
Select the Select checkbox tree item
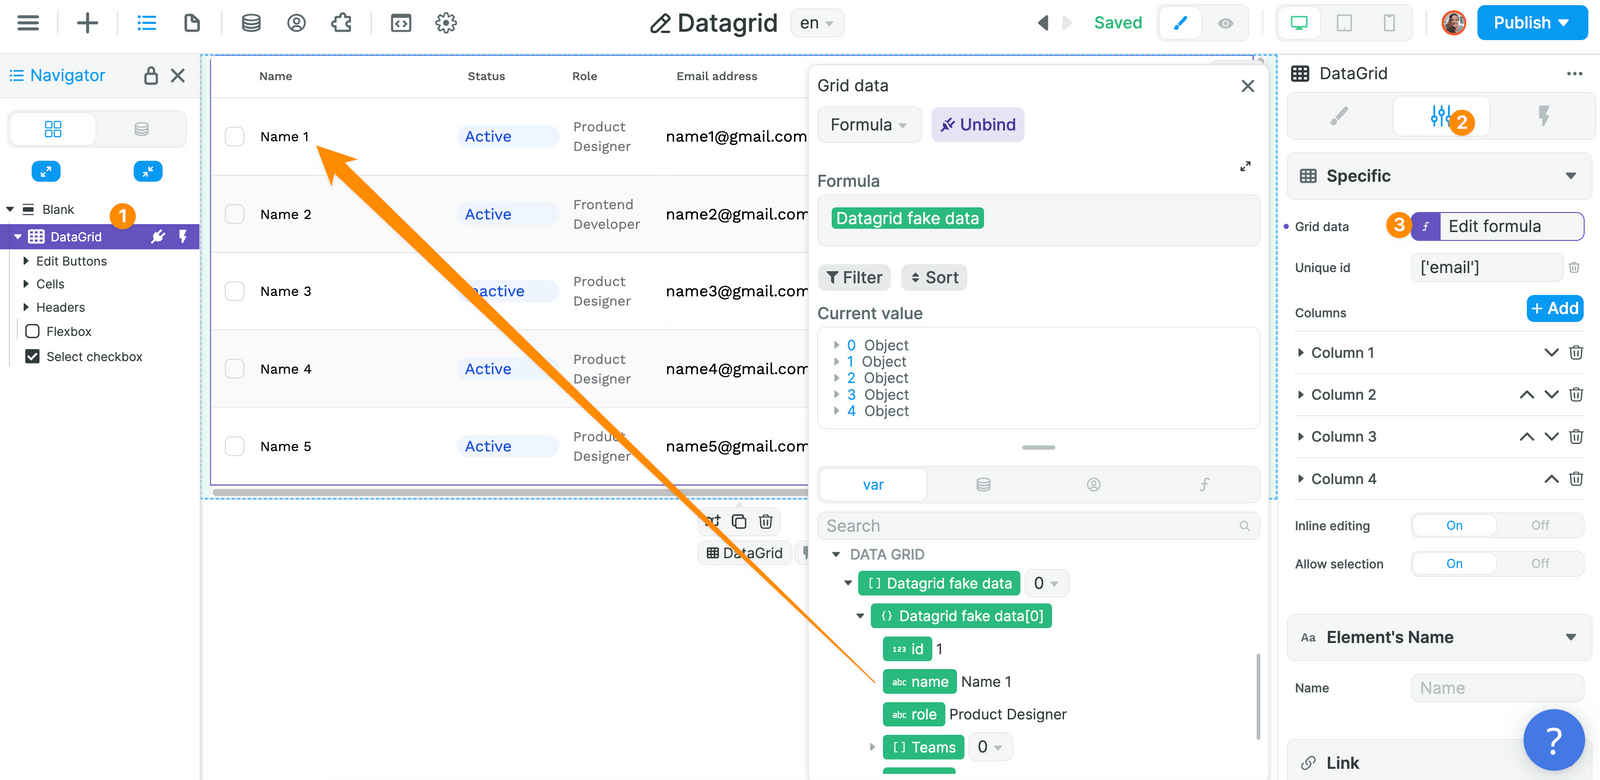point(94,356)
